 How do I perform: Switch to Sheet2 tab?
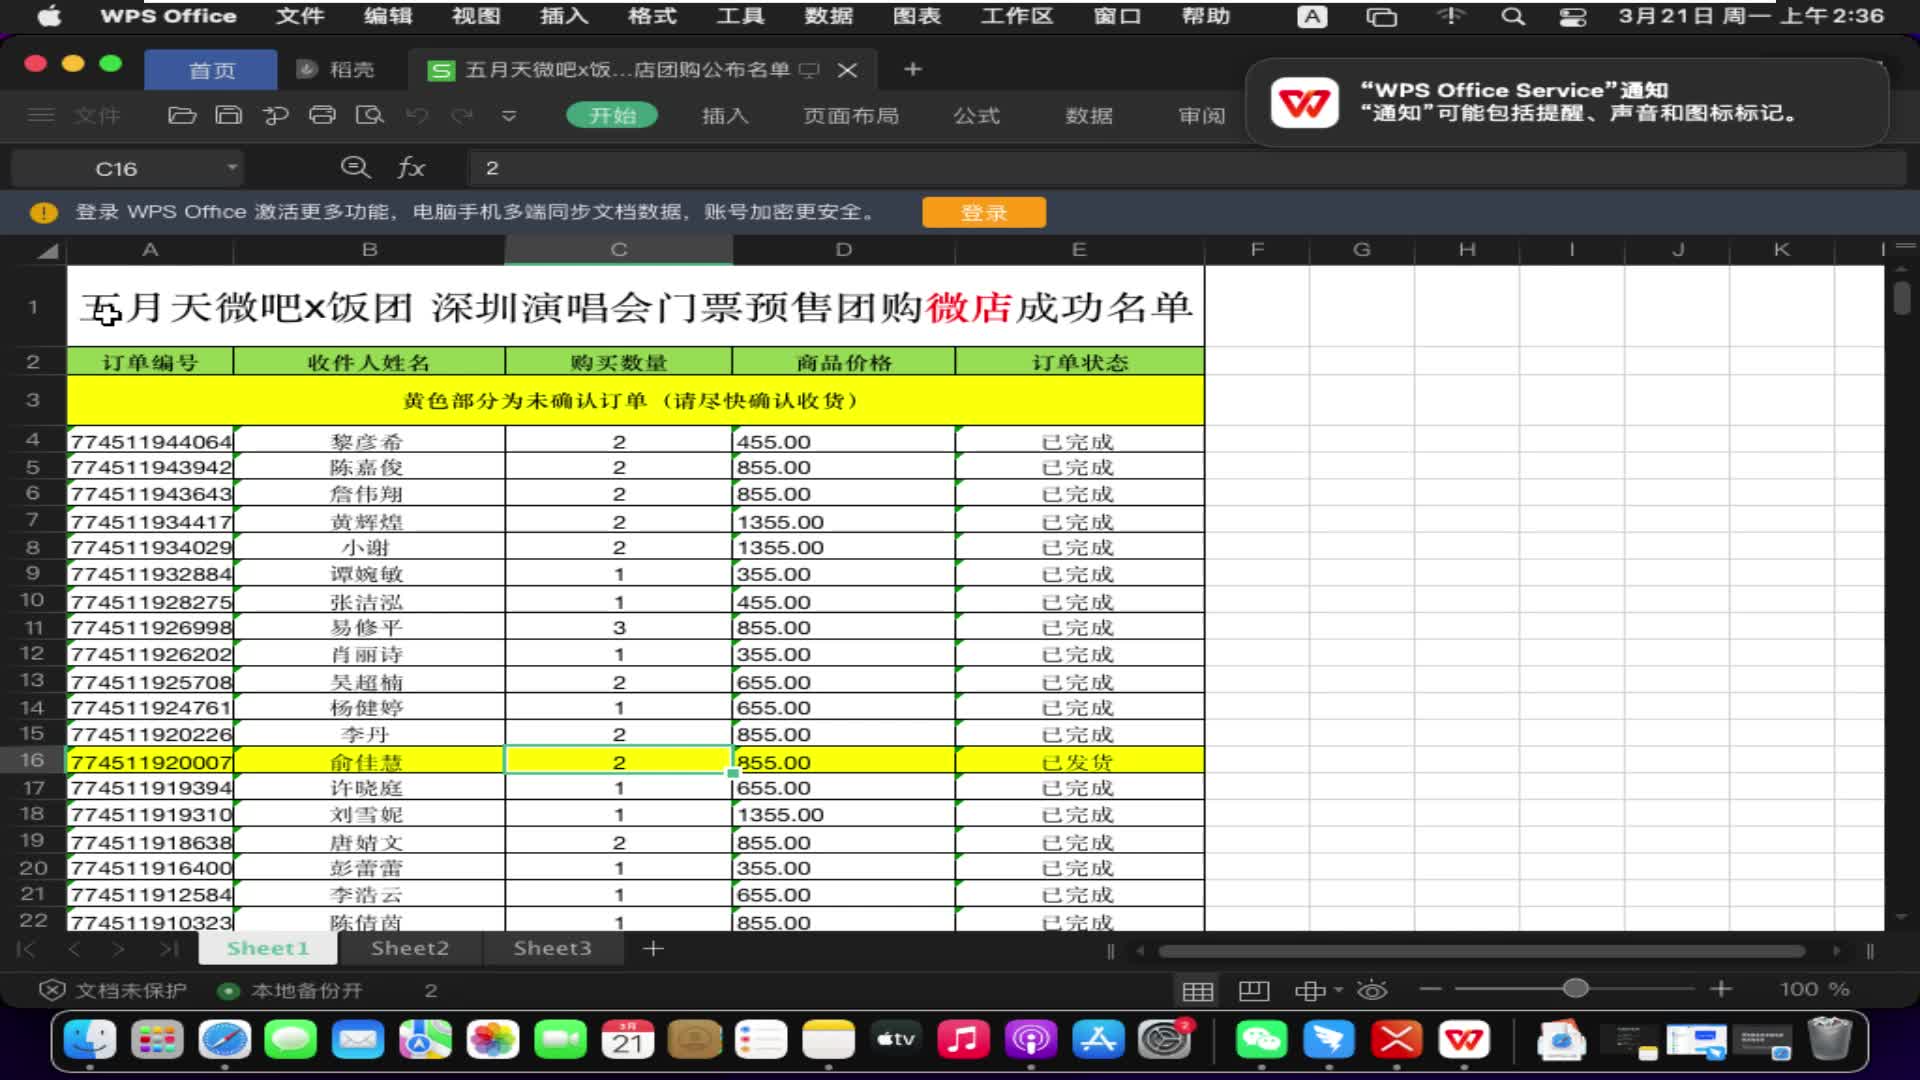[410, 948]
